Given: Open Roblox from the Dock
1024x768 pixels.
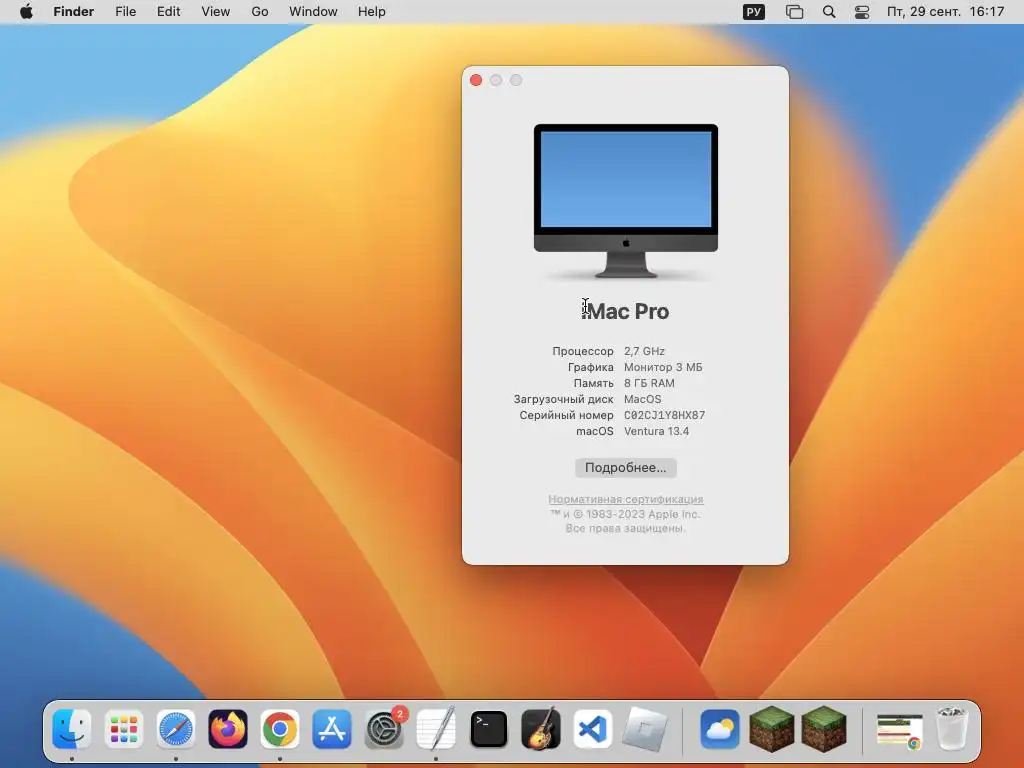Looking at the screenshot, I should [x=645, y=729].
